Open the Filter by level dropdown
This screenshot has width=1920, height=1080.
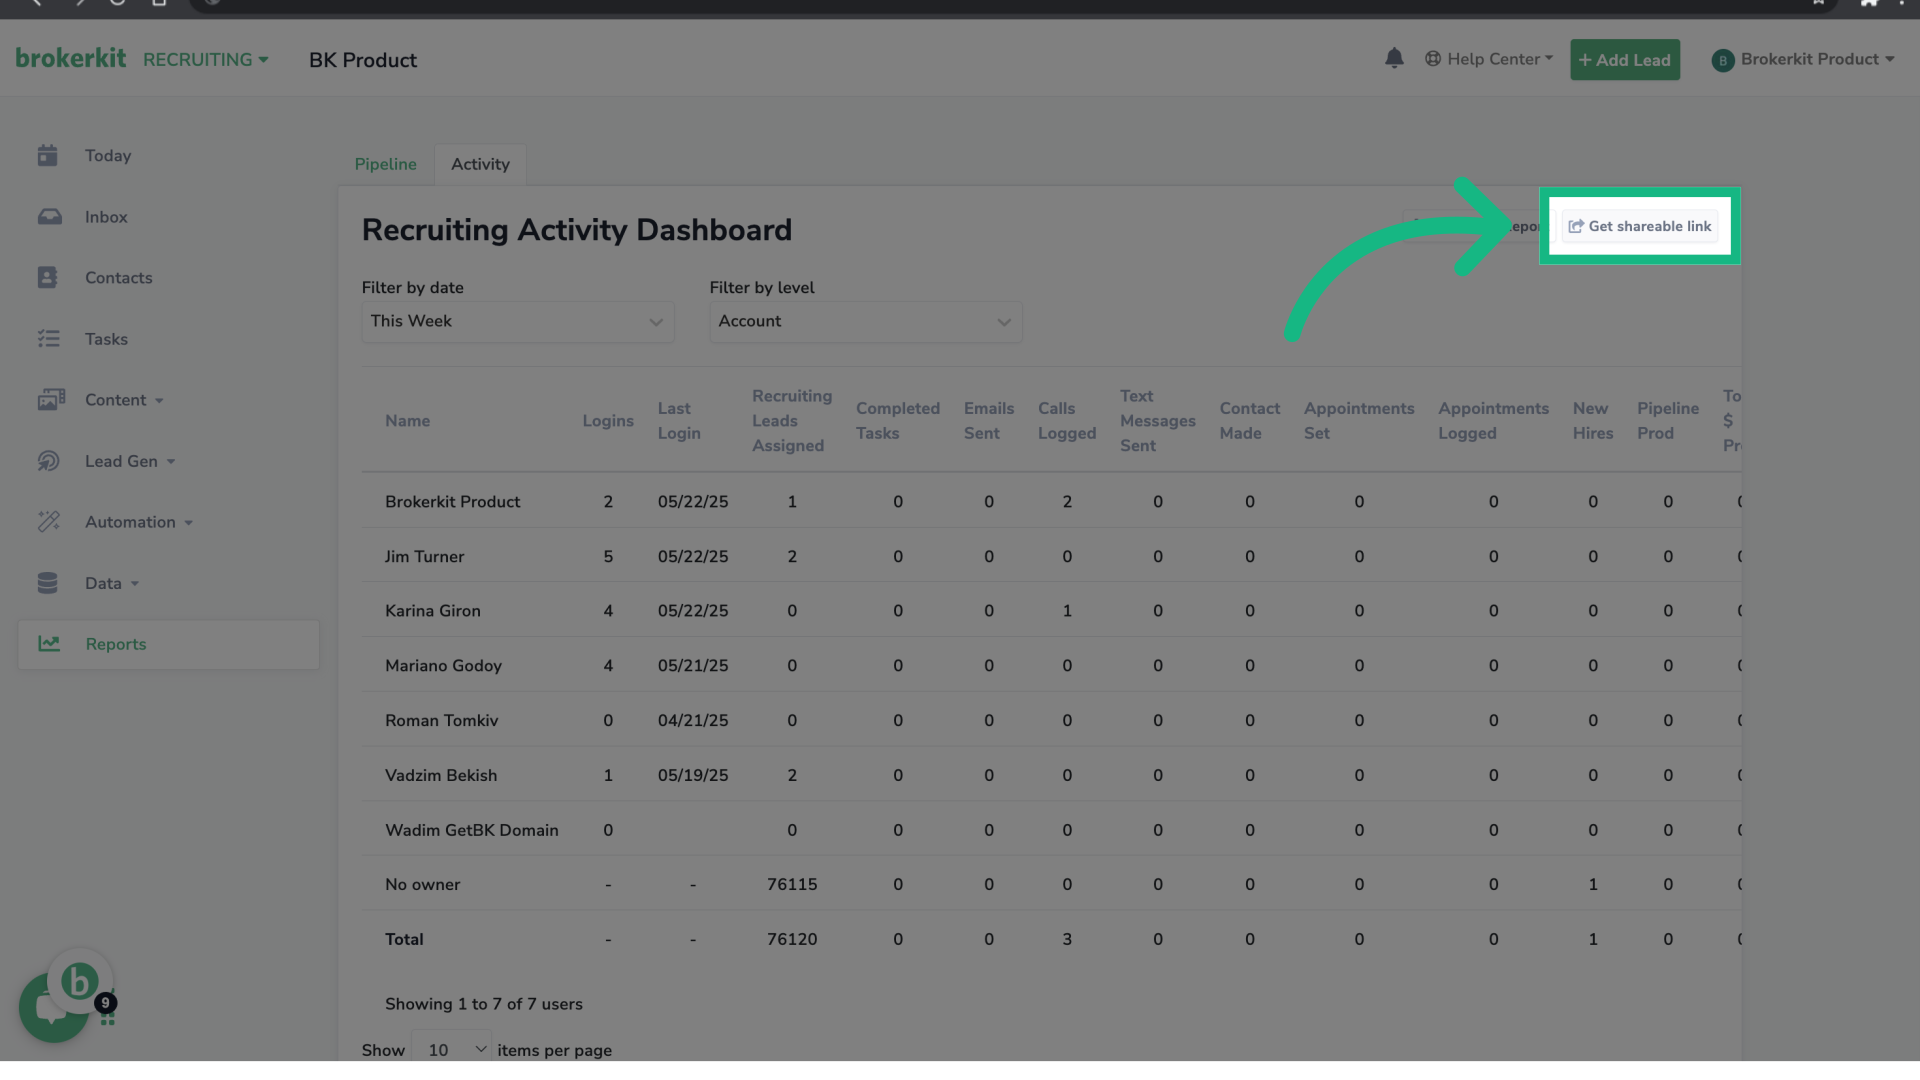pyautogui.click(x=865, y=321)
